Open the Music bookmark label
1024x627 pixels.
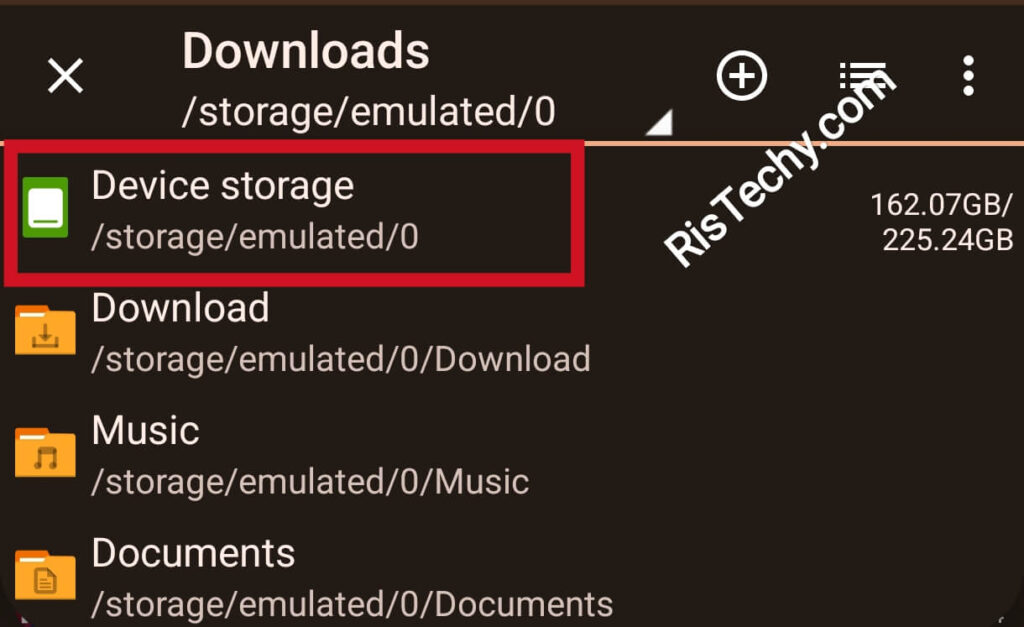[x=146, y=430]
